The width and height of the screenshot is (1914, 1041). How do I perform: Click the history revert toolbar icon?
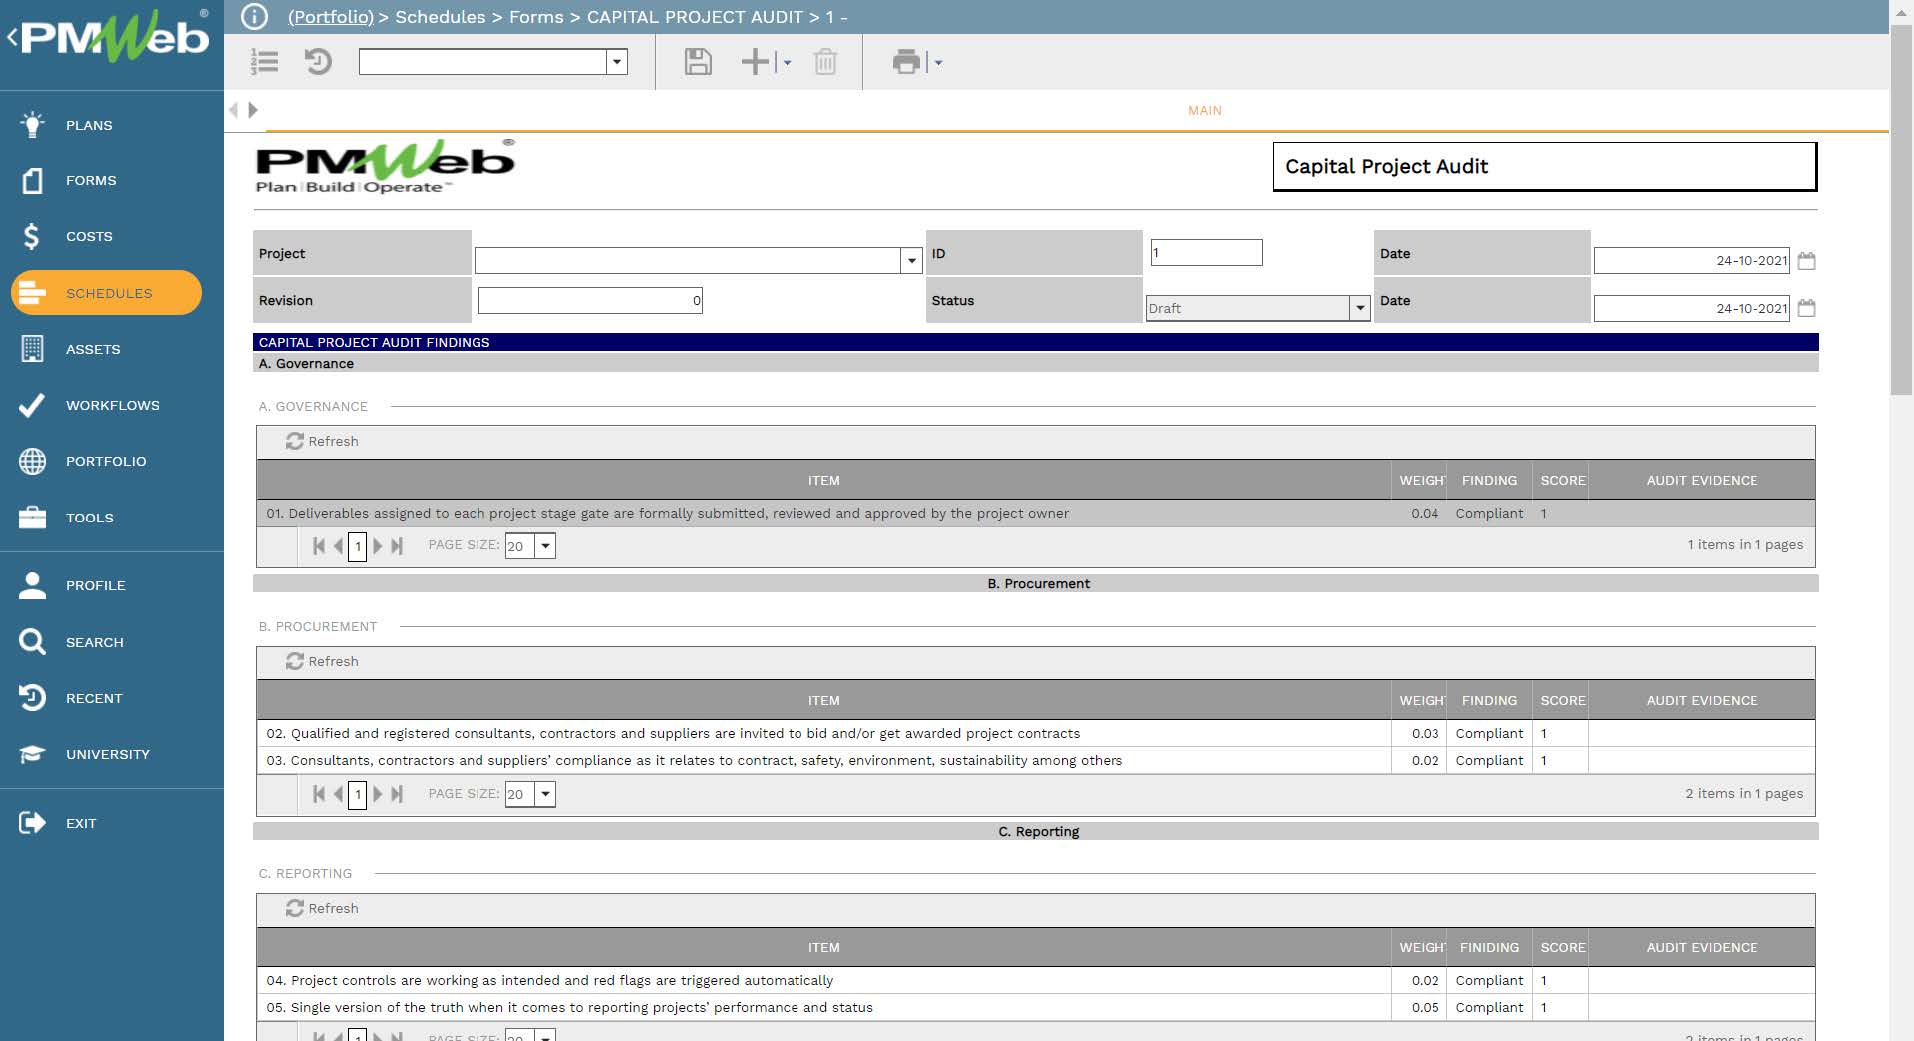(x=318, y=62)
